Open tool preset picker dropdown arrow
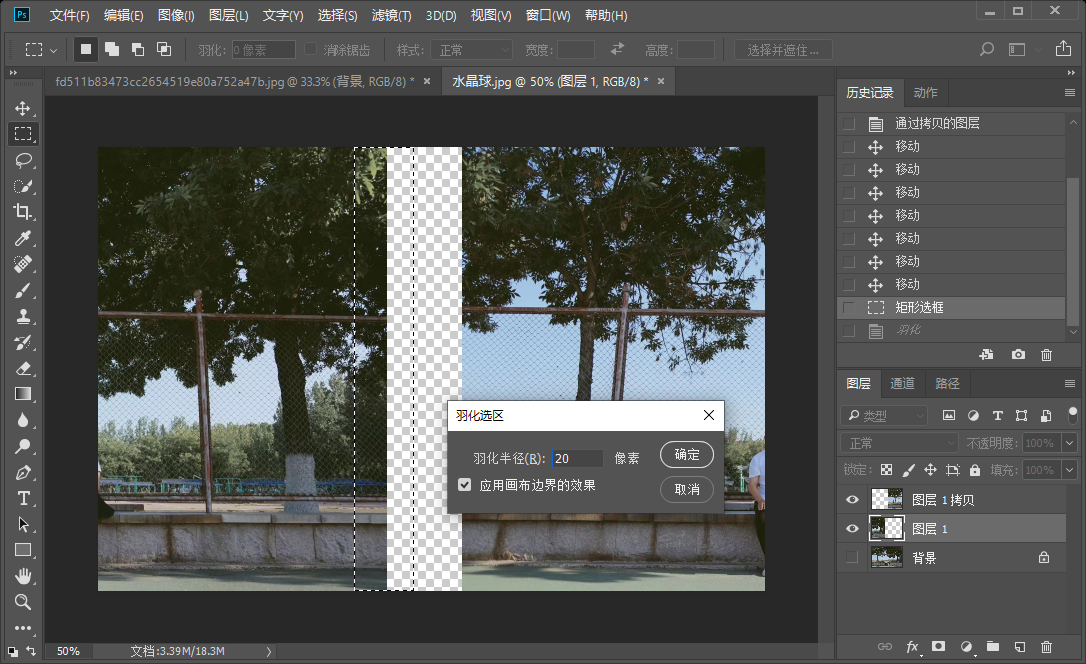The image size is (1086, 664). click(x=53, y=50)
